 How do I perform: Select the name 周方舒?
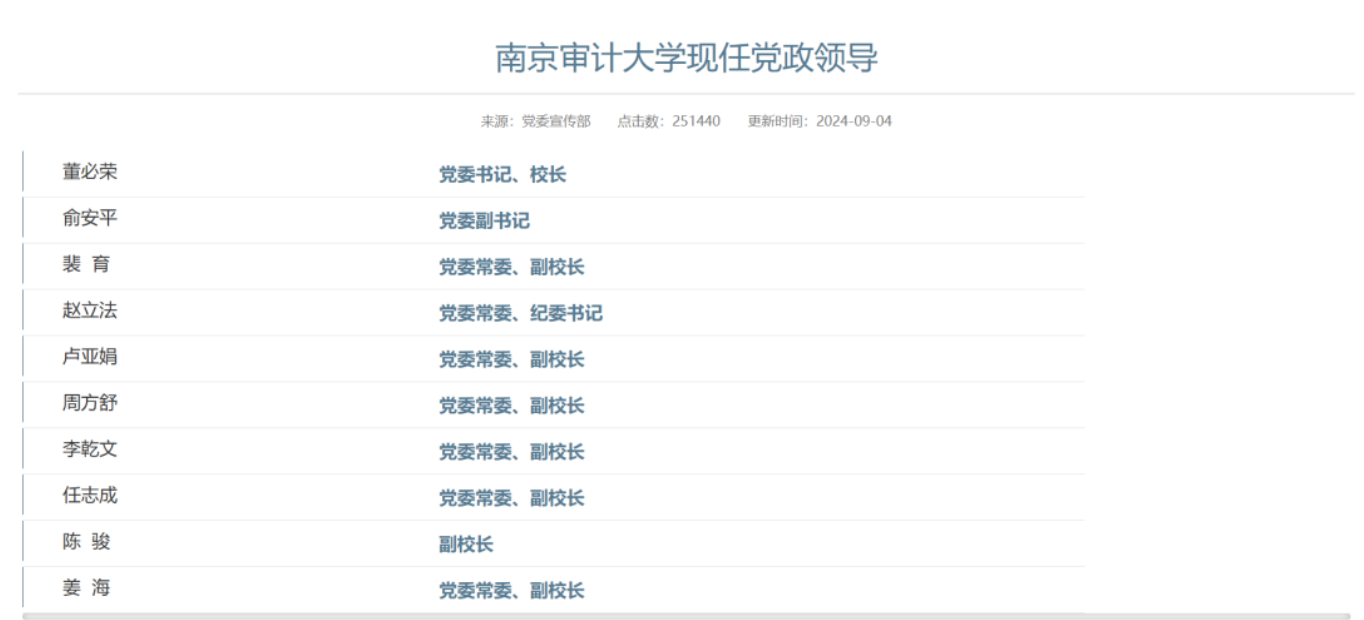click(89, 403)
